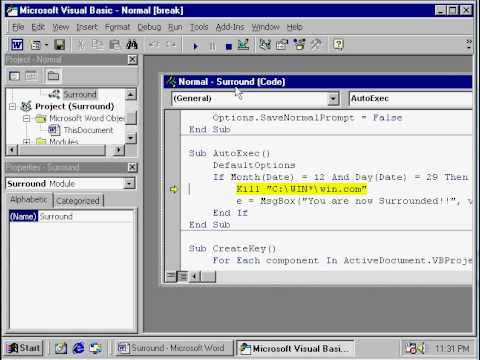Collapse the Project (Surround) tree node
The height and width of the screenshot is (360, 480).
pos(12,107)
